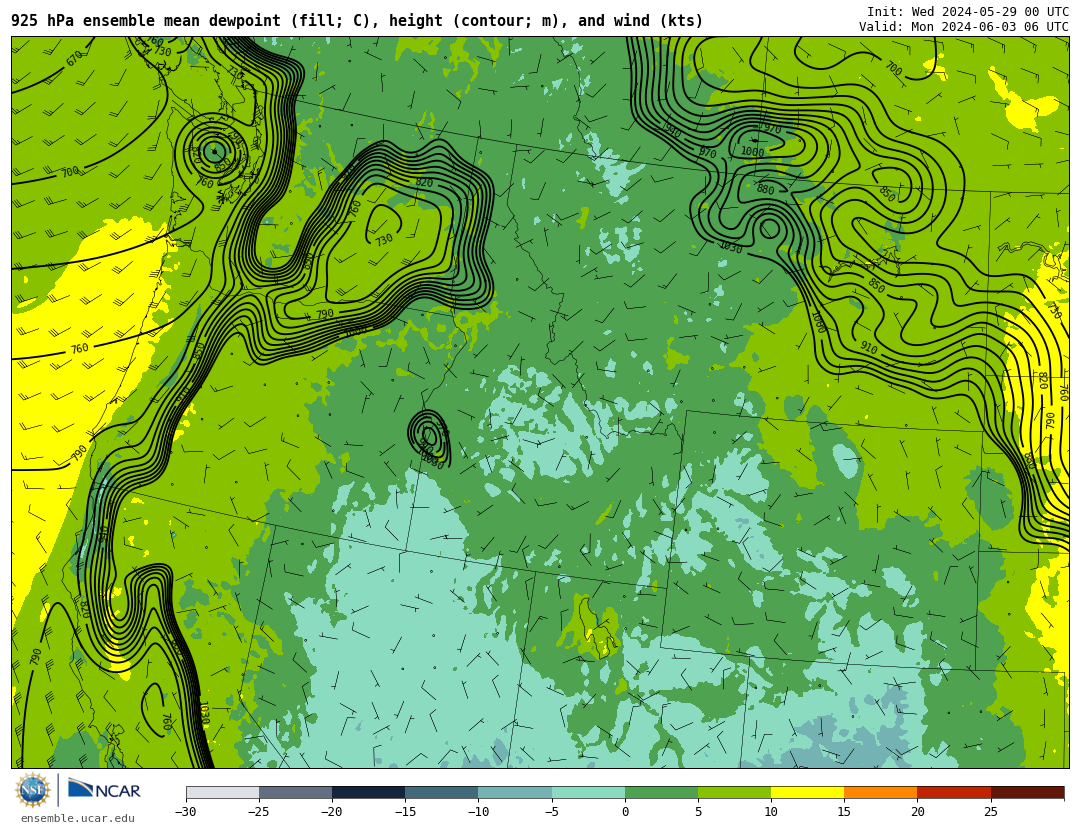Pick the yellow 10 to 15 colorbar swatch

(807, 792)
